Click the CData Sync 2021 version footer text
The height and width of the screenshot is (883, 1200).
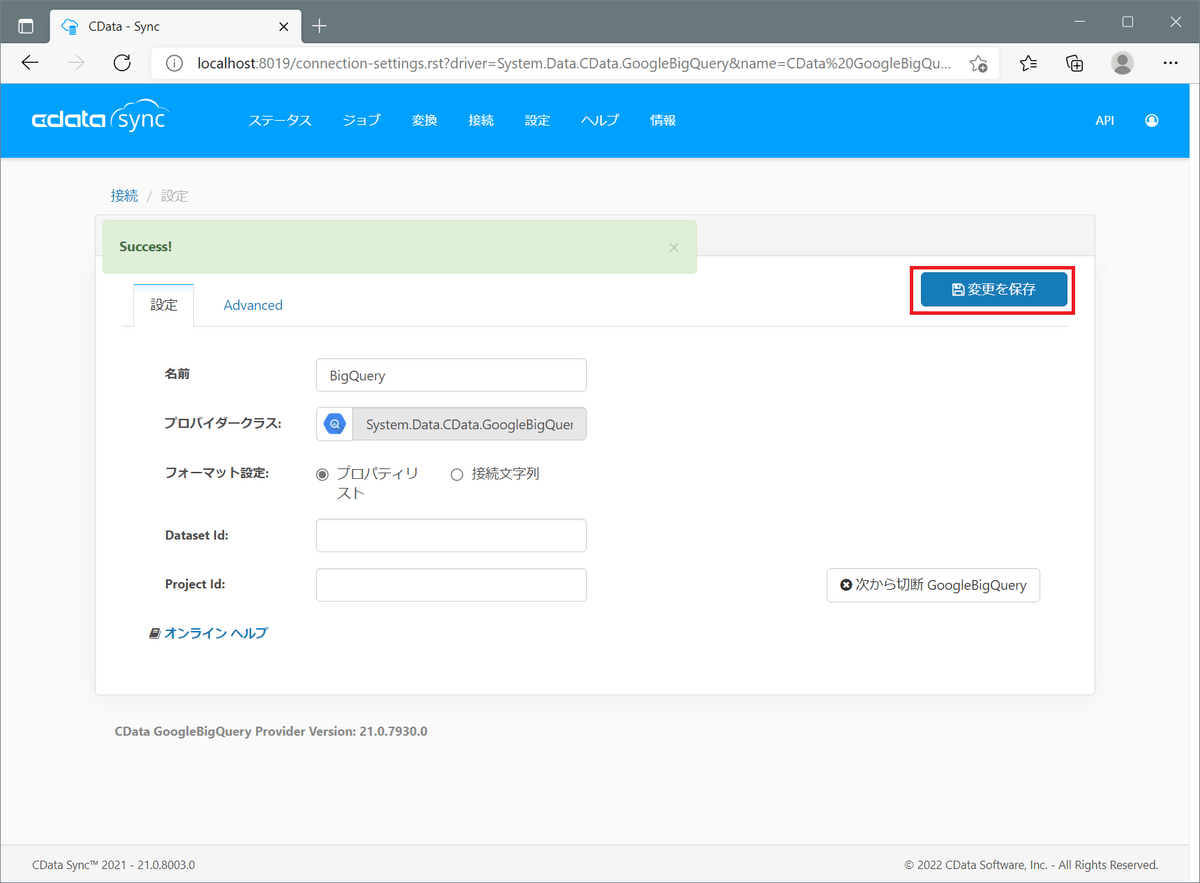point(113,865)
